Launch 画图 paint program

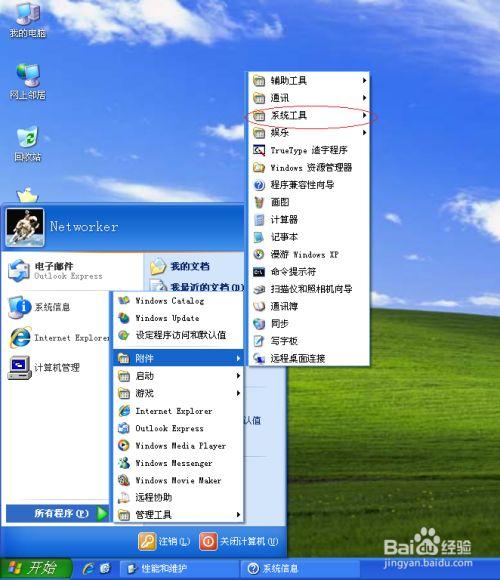(x=309, y=202)
